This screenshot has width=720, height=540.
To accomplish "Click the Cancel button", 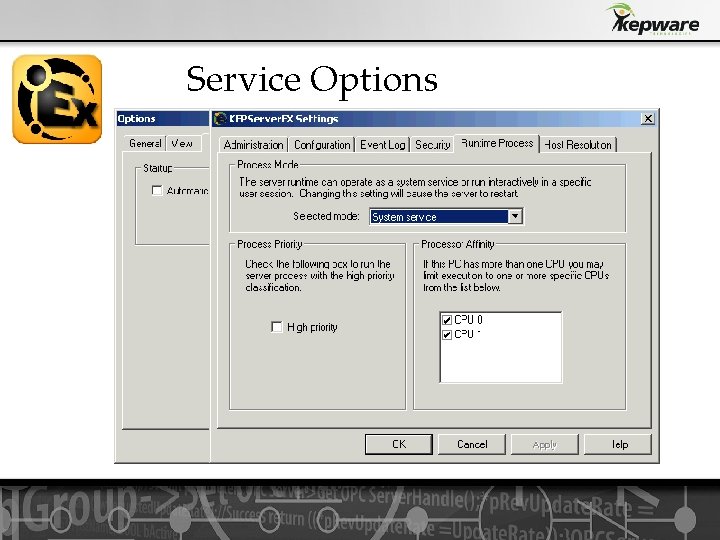I will pos(472,444).
